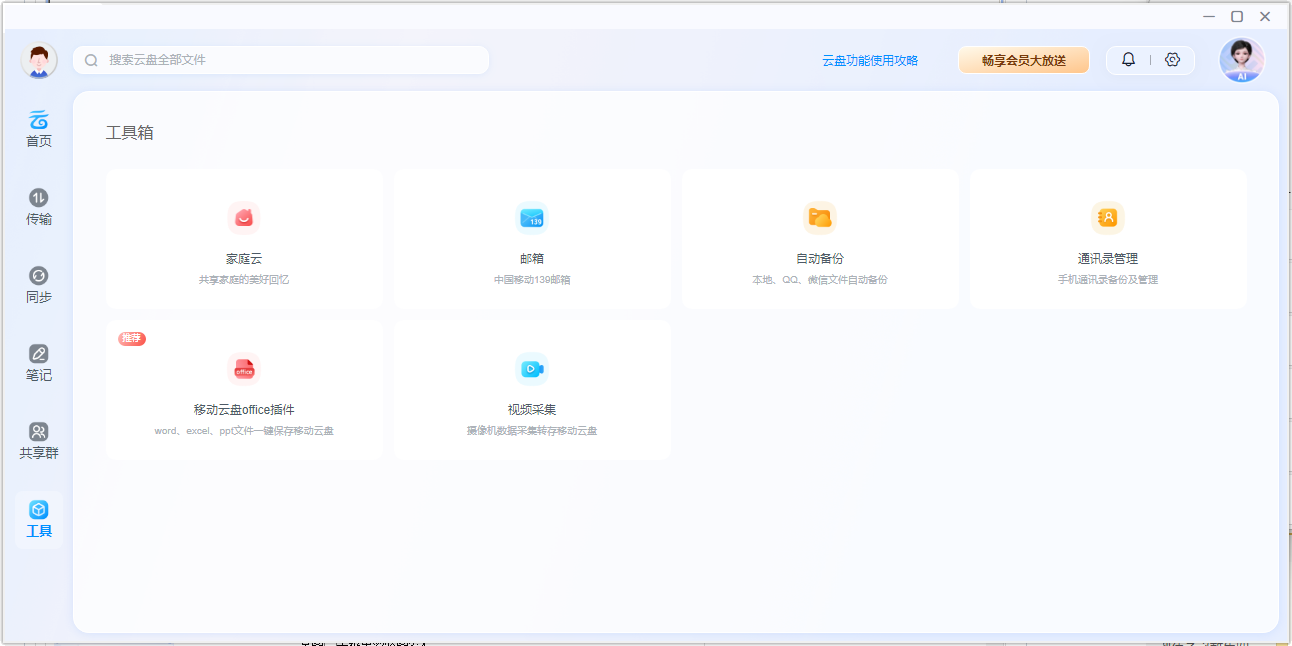Image resolution: width=1292 pixels, height=646 pixels.
Task: Open 移动云盘office插件 title
Action: point(244,409)
